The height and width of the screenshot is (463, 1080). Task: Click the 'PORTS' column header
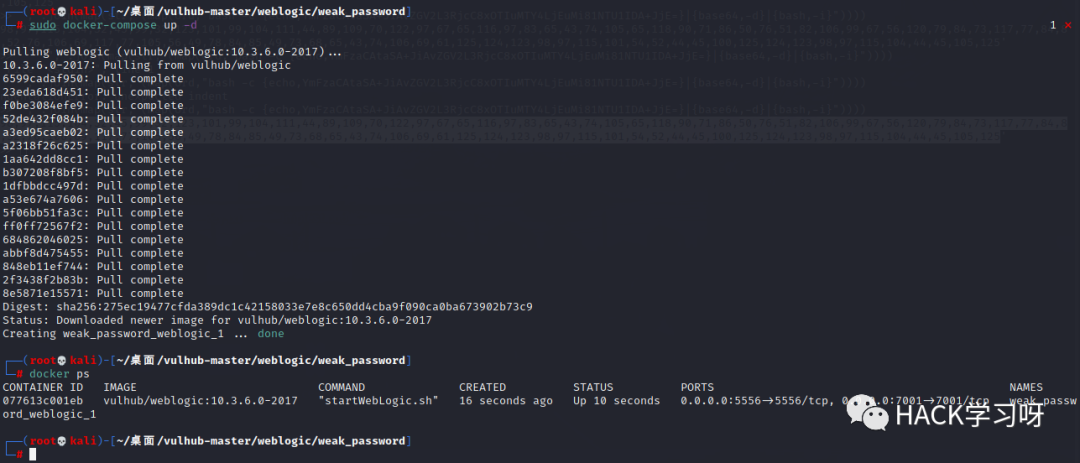tap(698, 388)
